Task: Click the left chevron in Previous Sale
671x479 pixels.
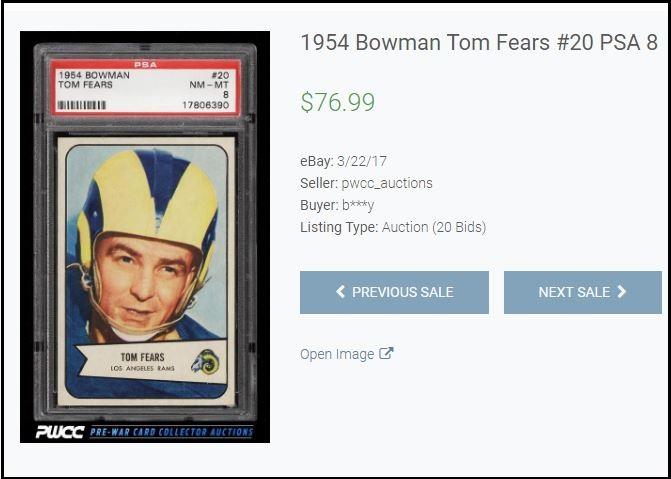Action: (x=340, y=292)
